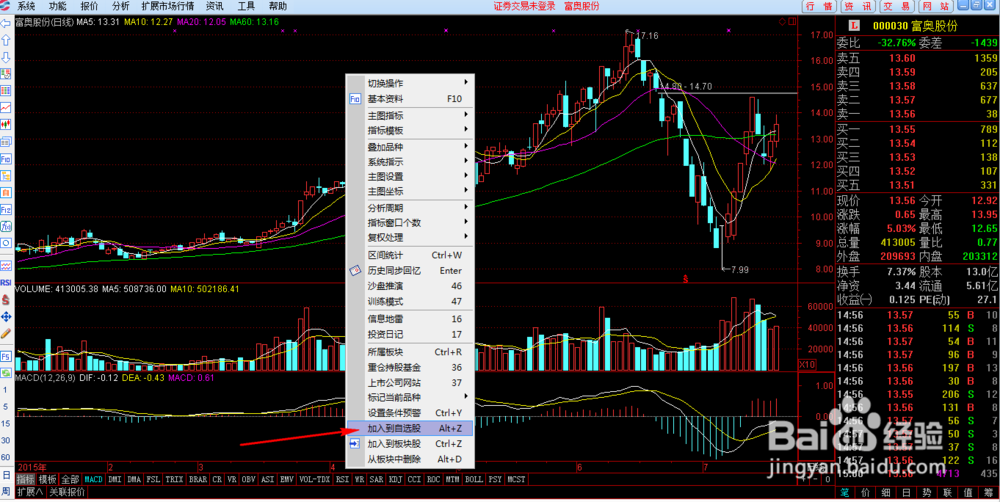Switch to 1-minute period in sidebar
Viewport: 1000px width, 502px height.
click(x=6, y=390)
